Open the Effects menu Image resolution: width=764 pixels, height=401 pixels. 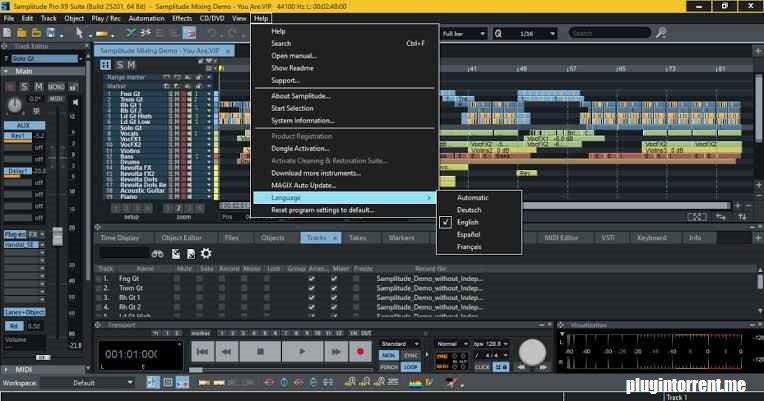tap(182, 19)
